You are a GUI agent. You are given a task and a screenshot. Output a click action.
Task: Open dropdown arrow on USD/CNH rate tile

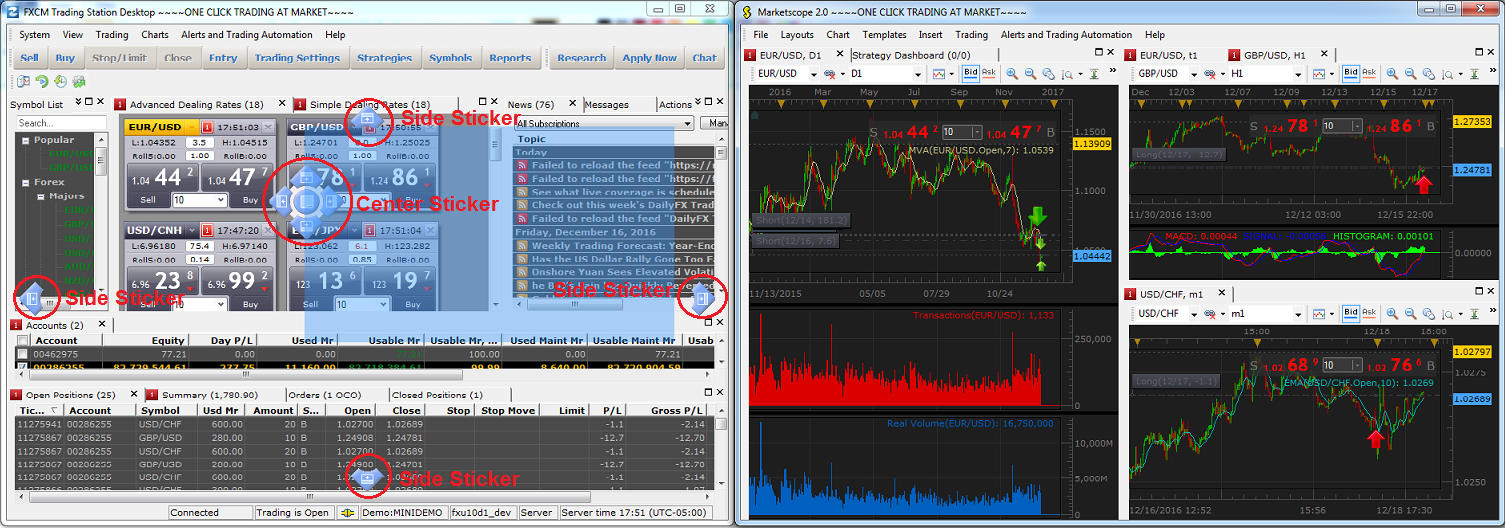coord(192,230)
